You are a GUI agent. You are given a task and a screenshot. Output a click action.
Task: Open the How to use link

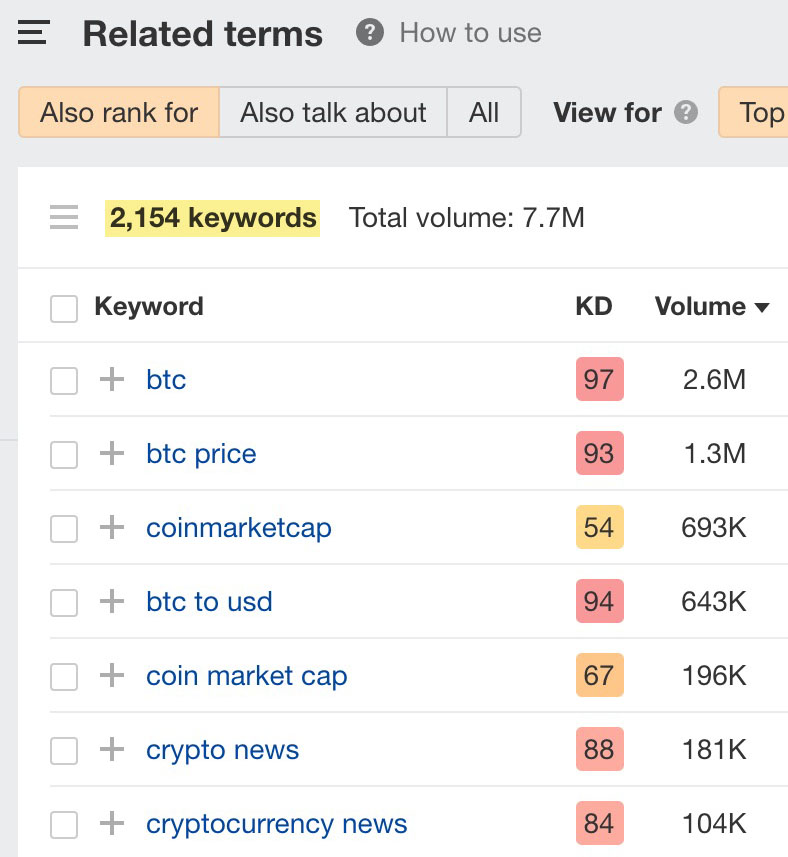pos(470,33)
